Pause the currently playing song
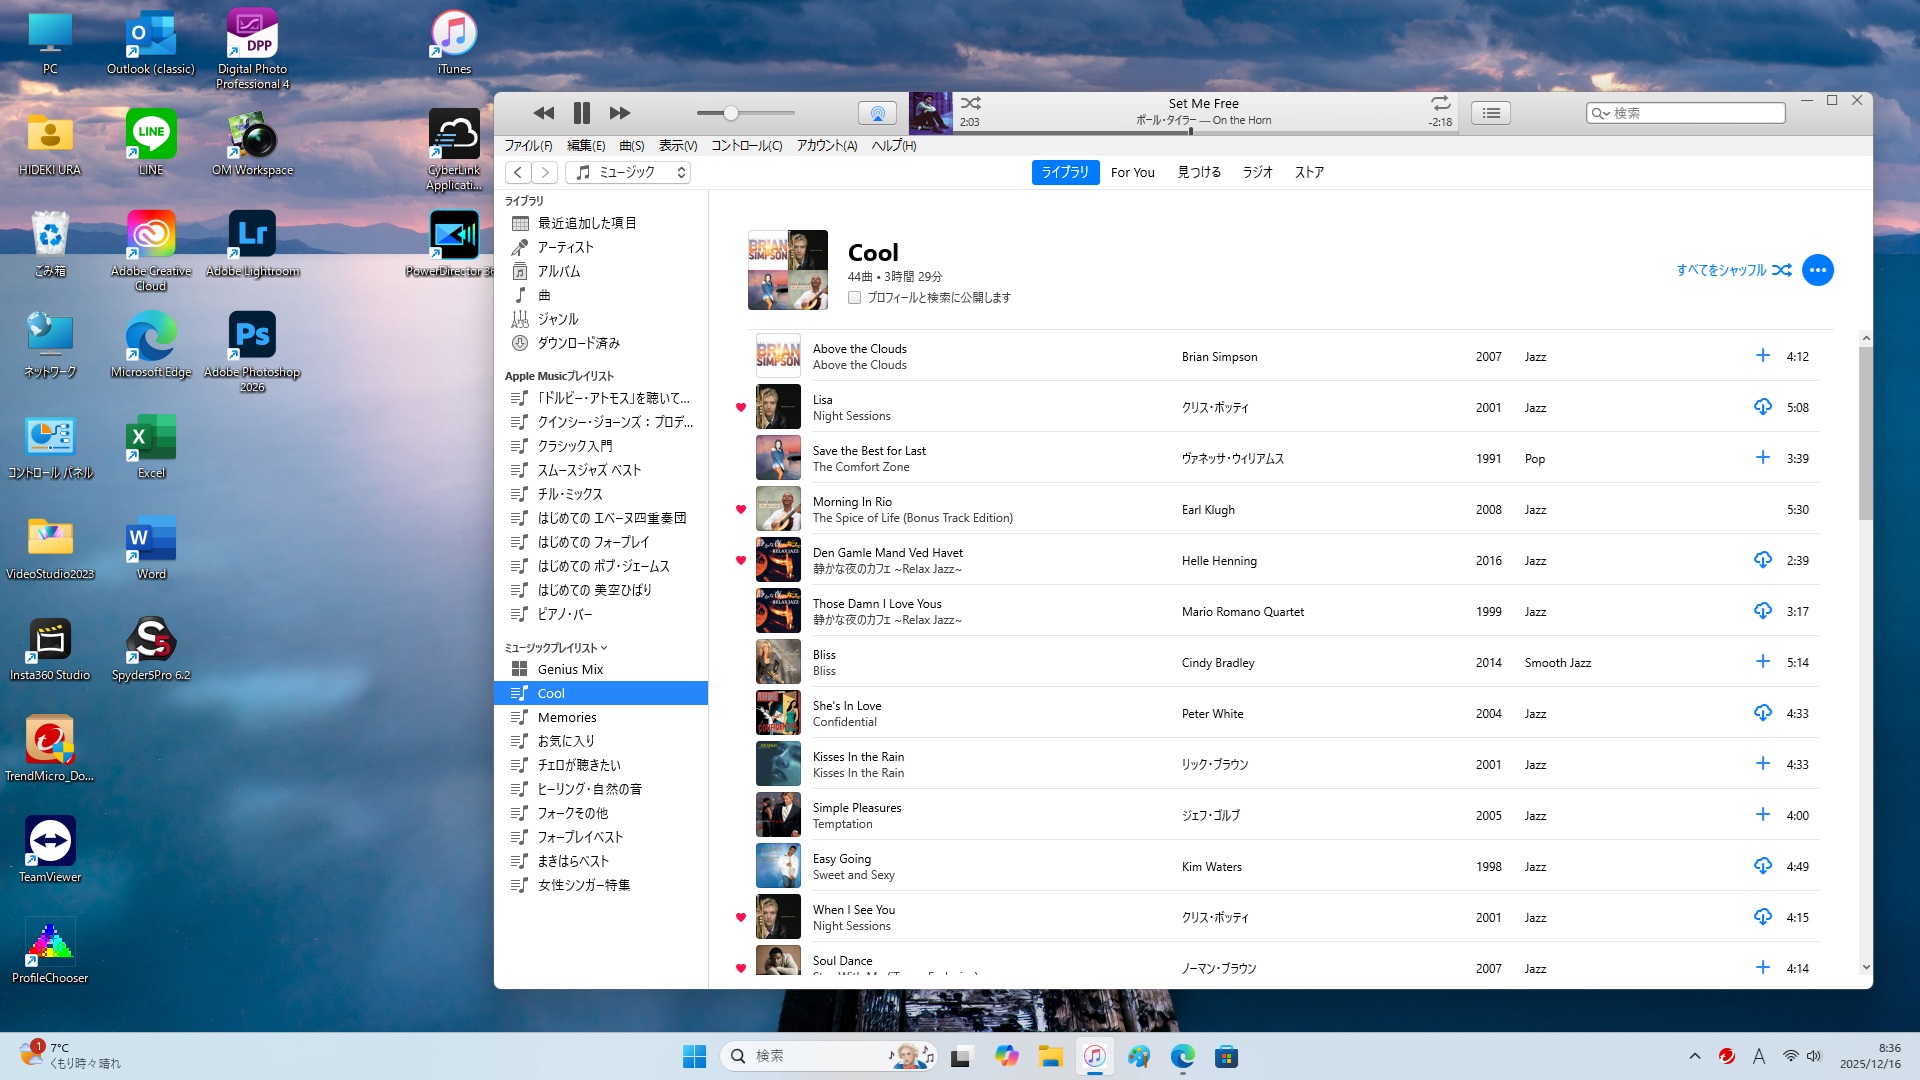The height and width of the screenshot is (1080, 1920). [582, 113]
